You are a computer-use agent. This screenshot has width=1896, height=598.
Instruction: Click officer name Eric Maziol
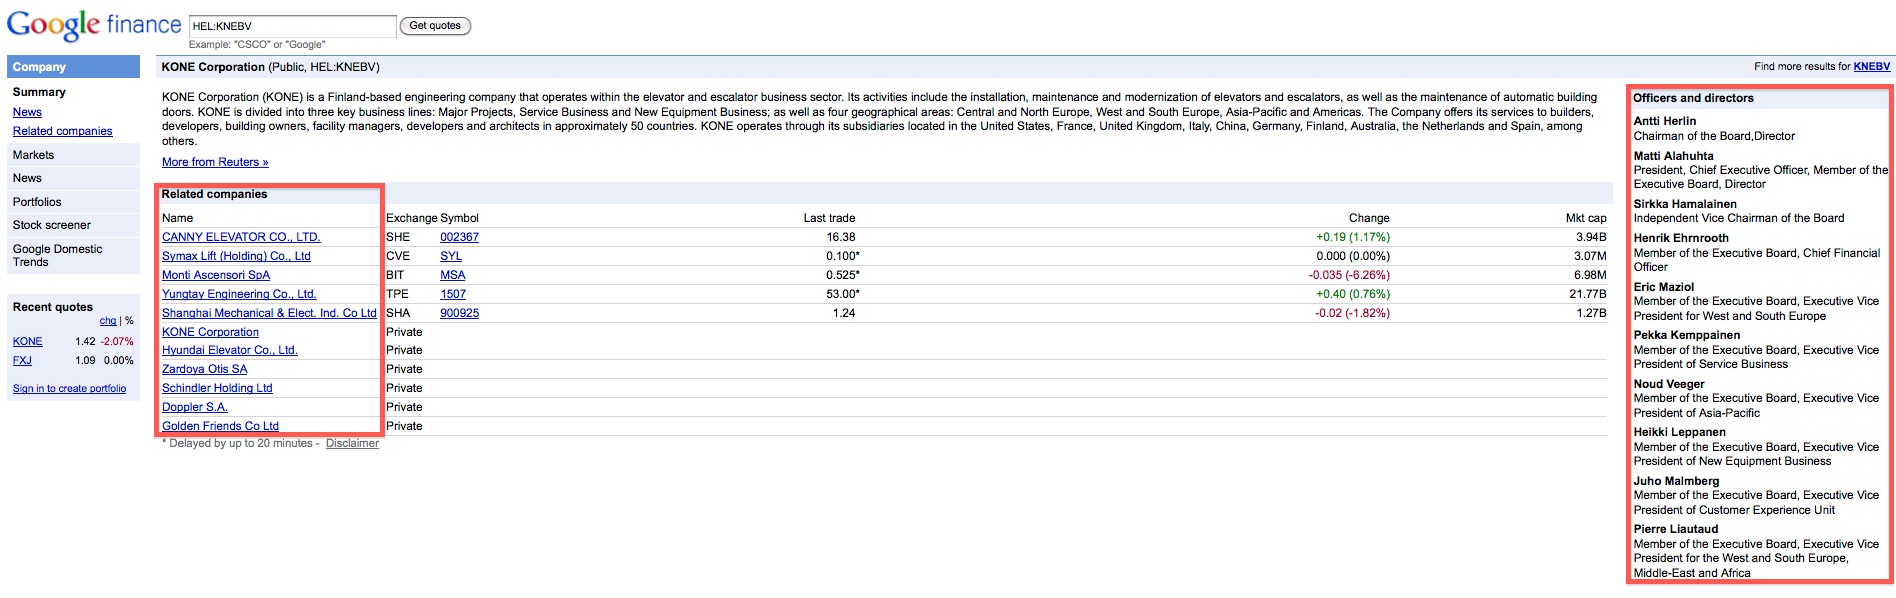tap(1663, 287)
